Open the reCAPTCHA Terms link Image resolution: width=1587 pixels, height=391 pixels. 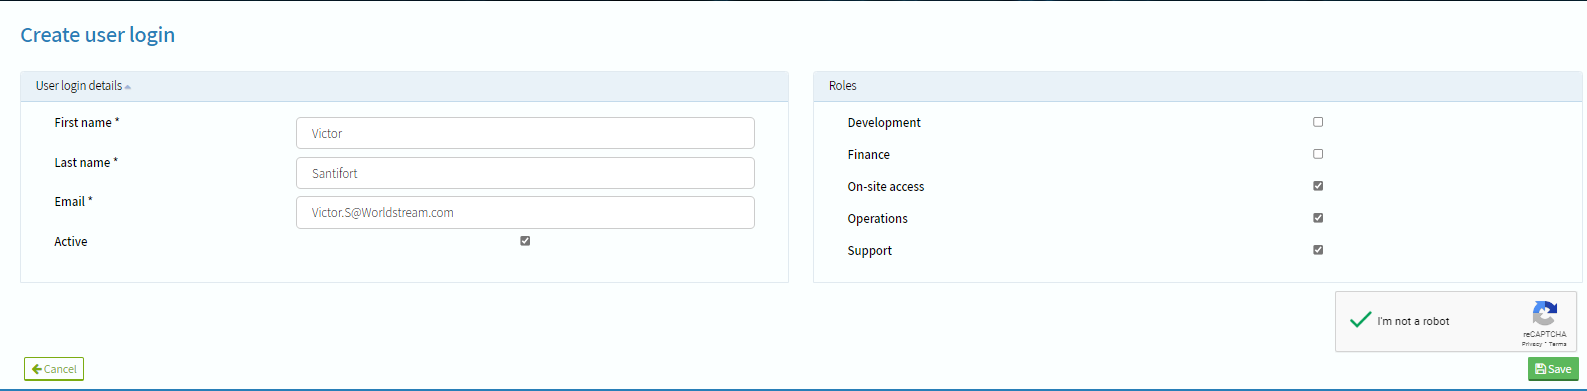(1558, 344)
